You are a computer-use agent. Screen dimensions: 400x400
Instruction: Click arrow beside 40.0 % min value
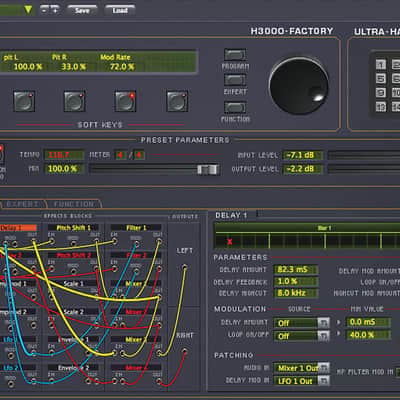tap(339, 334)
